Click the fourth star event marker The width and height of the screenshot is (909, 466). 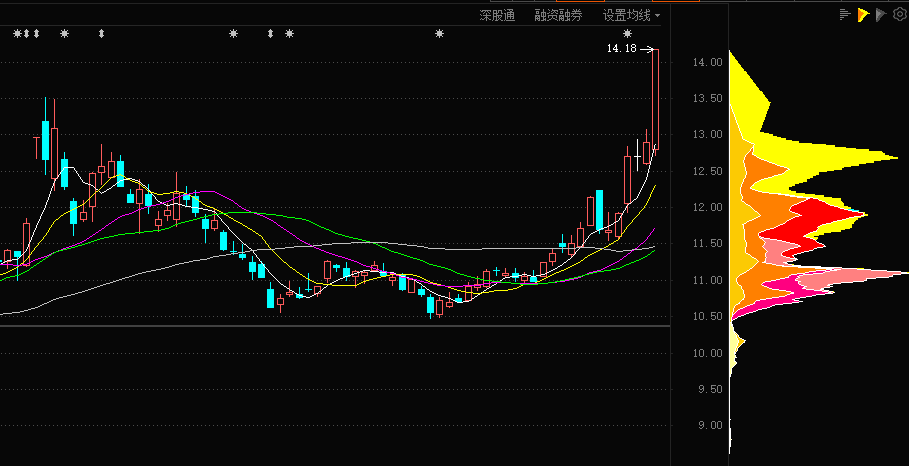point(289,34)
